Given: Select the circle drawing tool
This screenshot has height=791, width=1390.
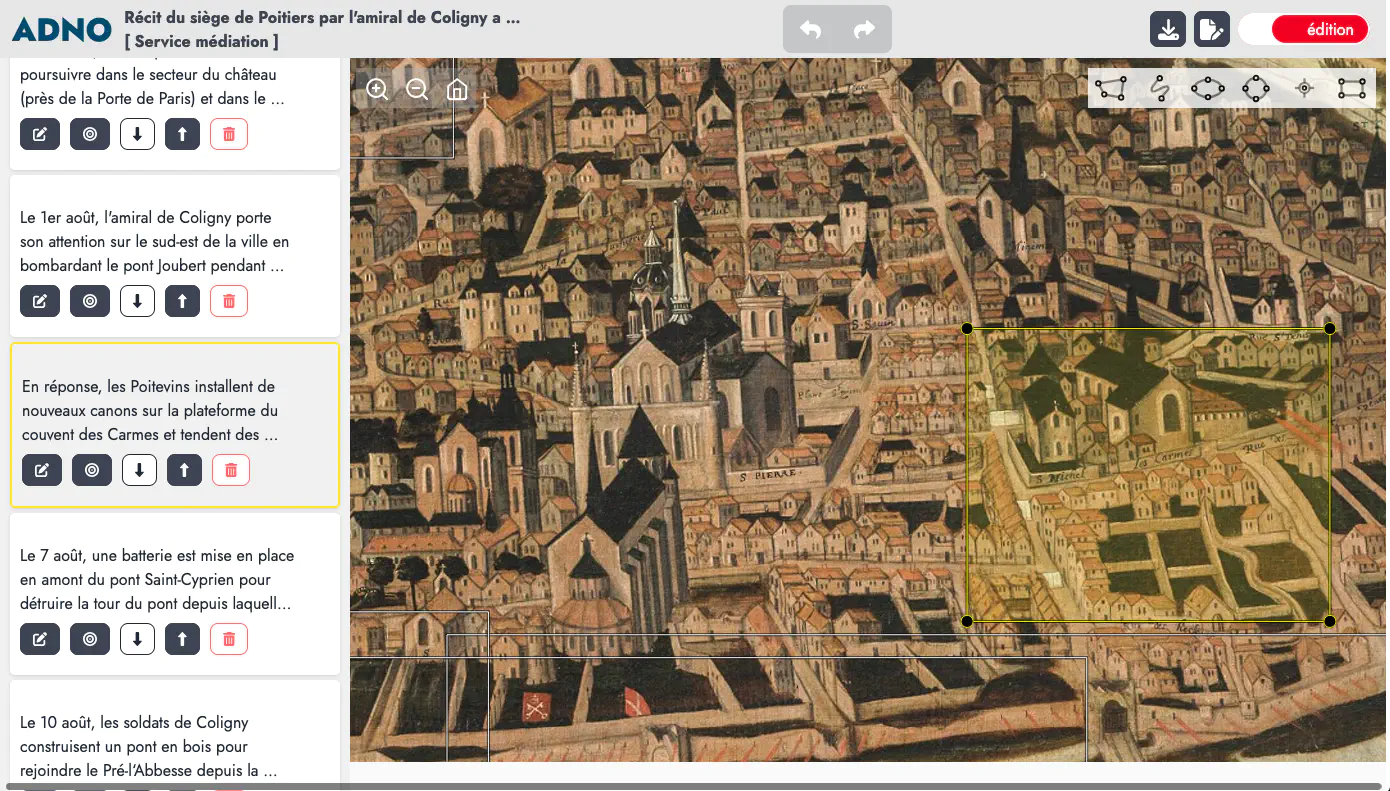Looking at the screenshot, I should tap(1256, 89).
